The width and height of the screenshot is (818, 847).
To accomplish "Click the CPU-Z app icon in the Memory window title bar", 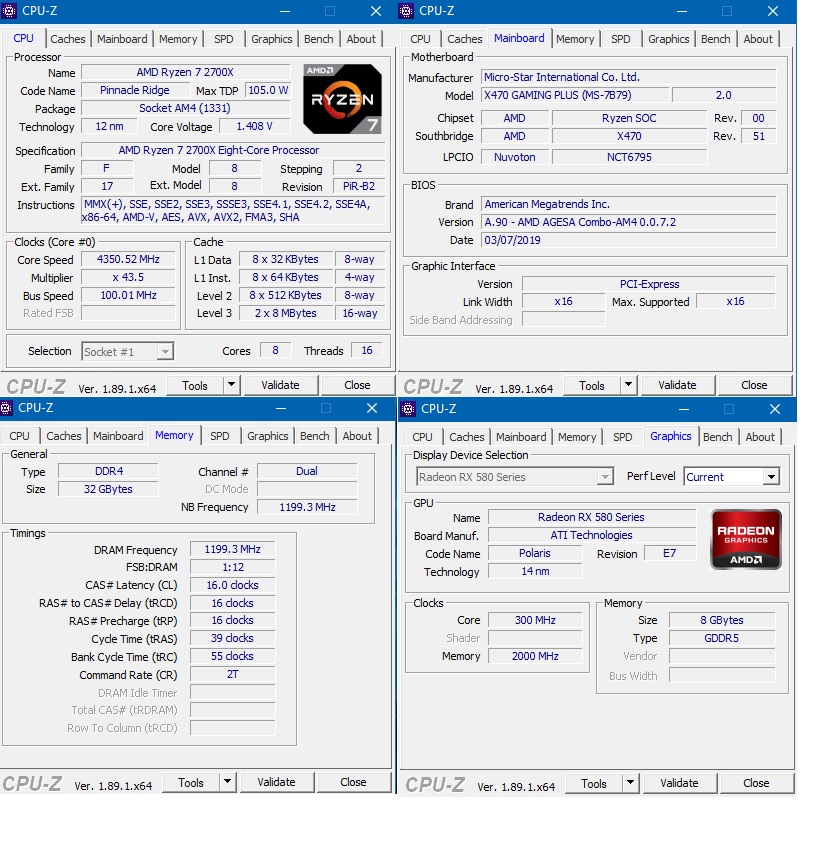I will [x=6, y=408].
